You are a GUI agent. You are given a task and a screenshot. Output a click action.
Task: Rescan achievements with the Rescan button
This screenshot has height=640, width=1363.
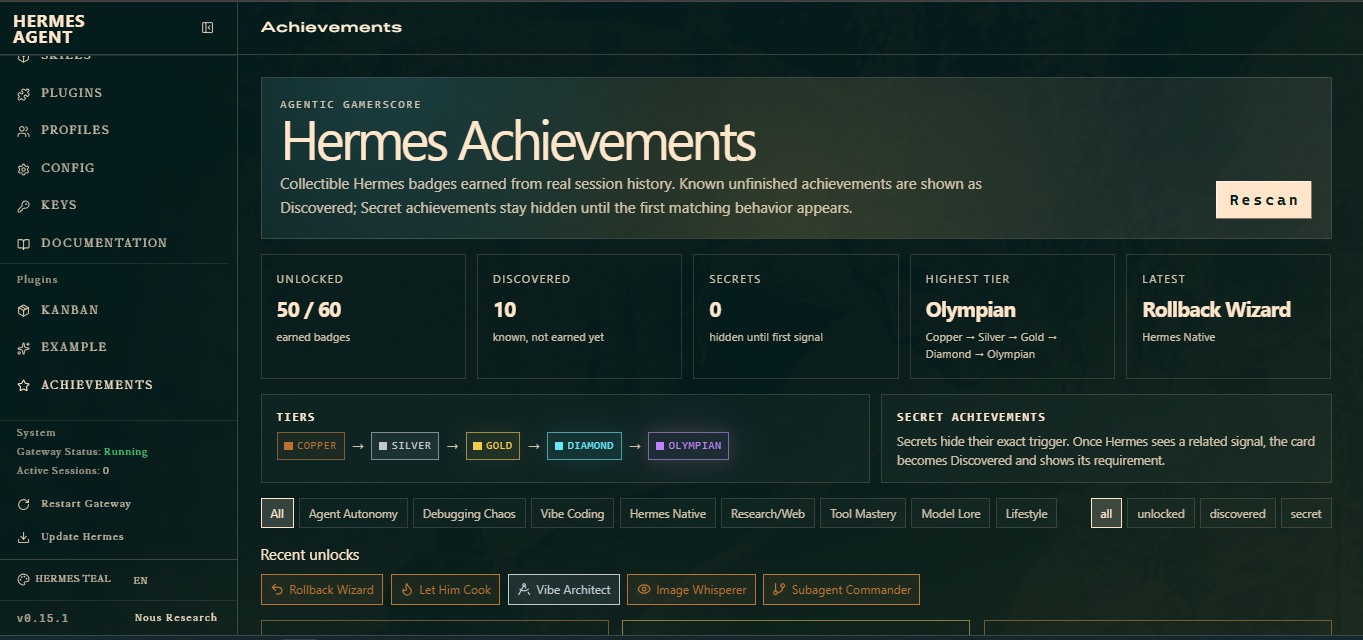[x=1263, y=200]
